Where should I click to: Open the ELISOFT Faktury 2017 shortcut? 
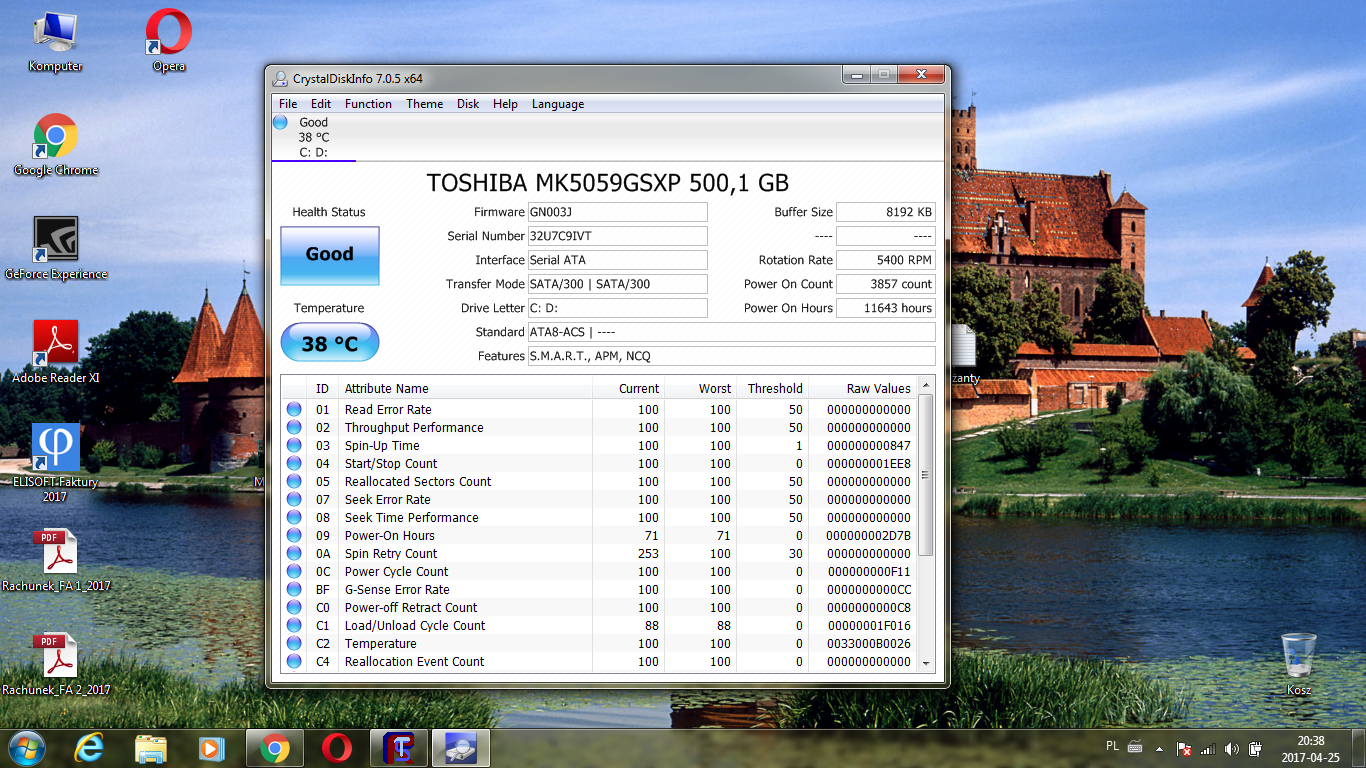point(56,463)
